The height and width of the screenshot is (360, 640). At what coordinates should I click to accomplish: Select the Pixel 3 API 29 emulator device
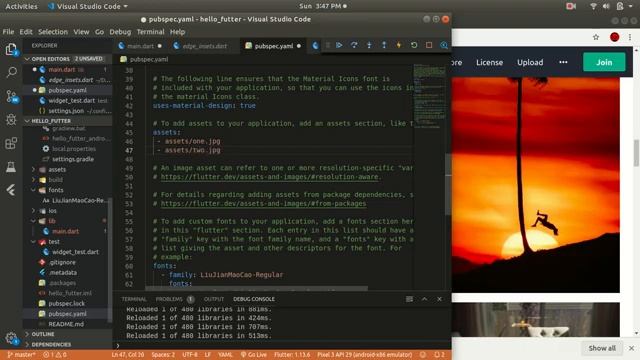coord(364,355)
